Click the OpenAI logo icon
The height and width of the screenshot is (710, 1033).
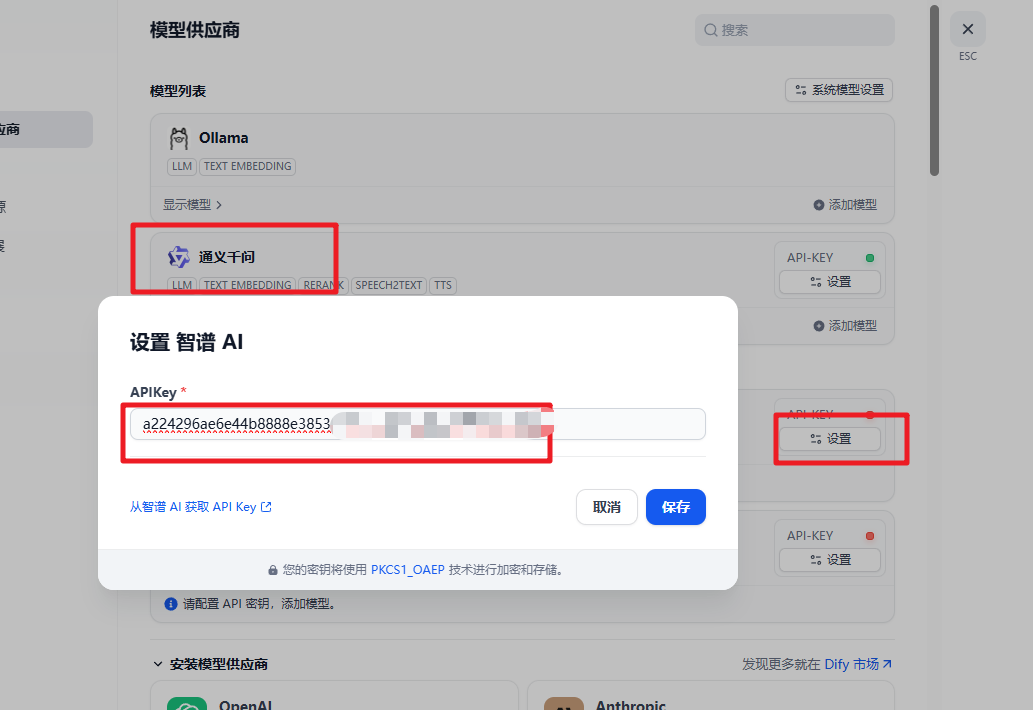187,703
